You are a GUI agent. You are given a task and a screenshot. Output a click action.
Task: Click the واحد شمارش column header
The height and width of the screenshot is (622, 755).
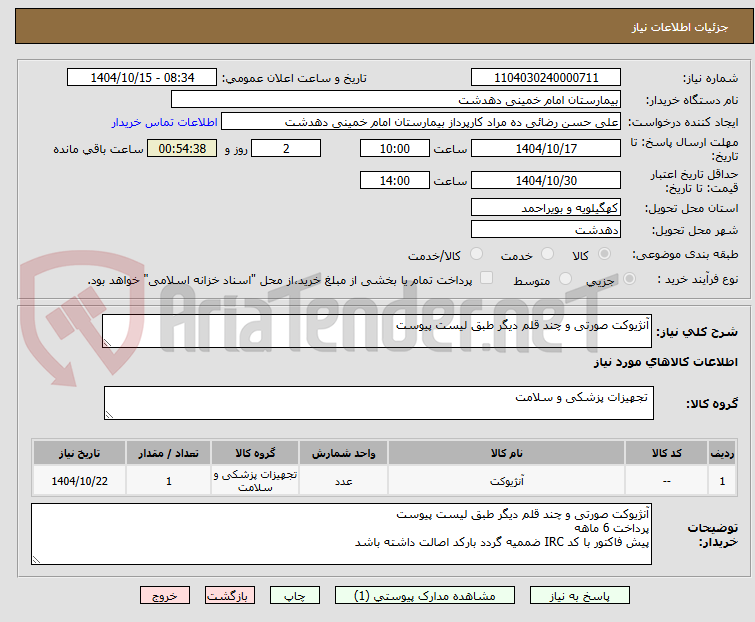tap(343, 453)
